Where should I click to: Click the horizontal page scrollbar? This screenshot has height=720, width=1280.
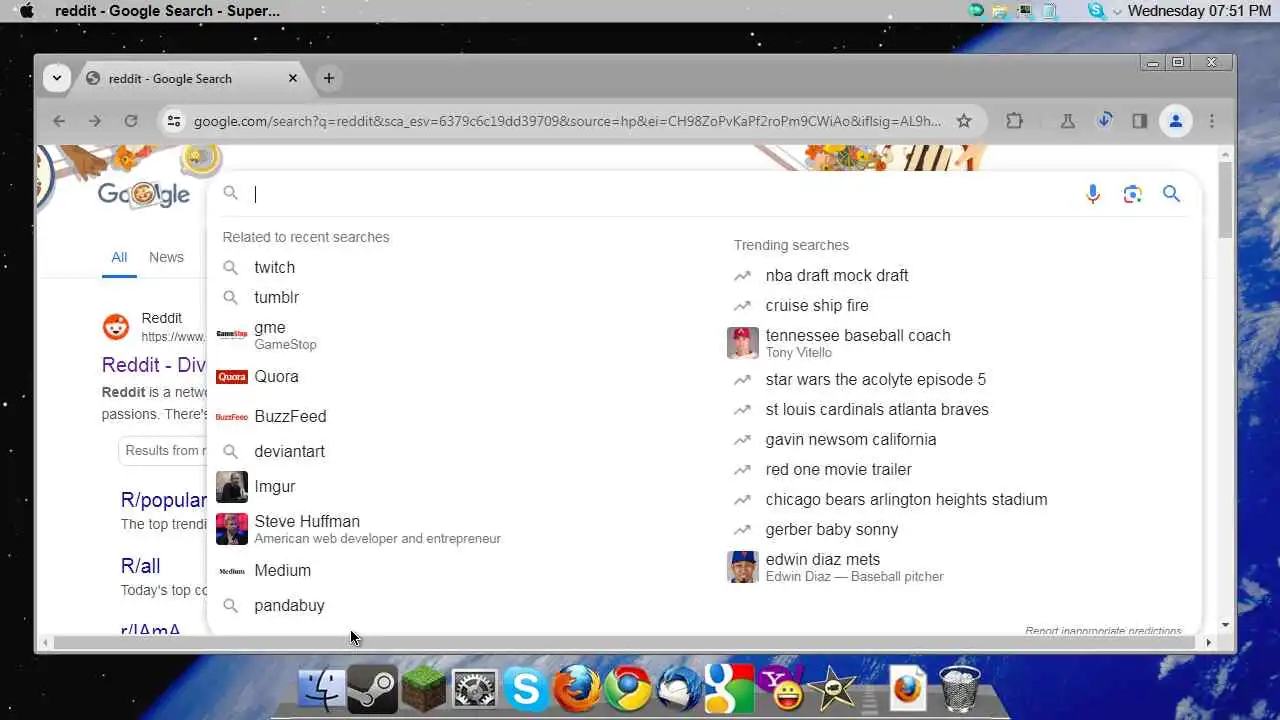point(628,642)
